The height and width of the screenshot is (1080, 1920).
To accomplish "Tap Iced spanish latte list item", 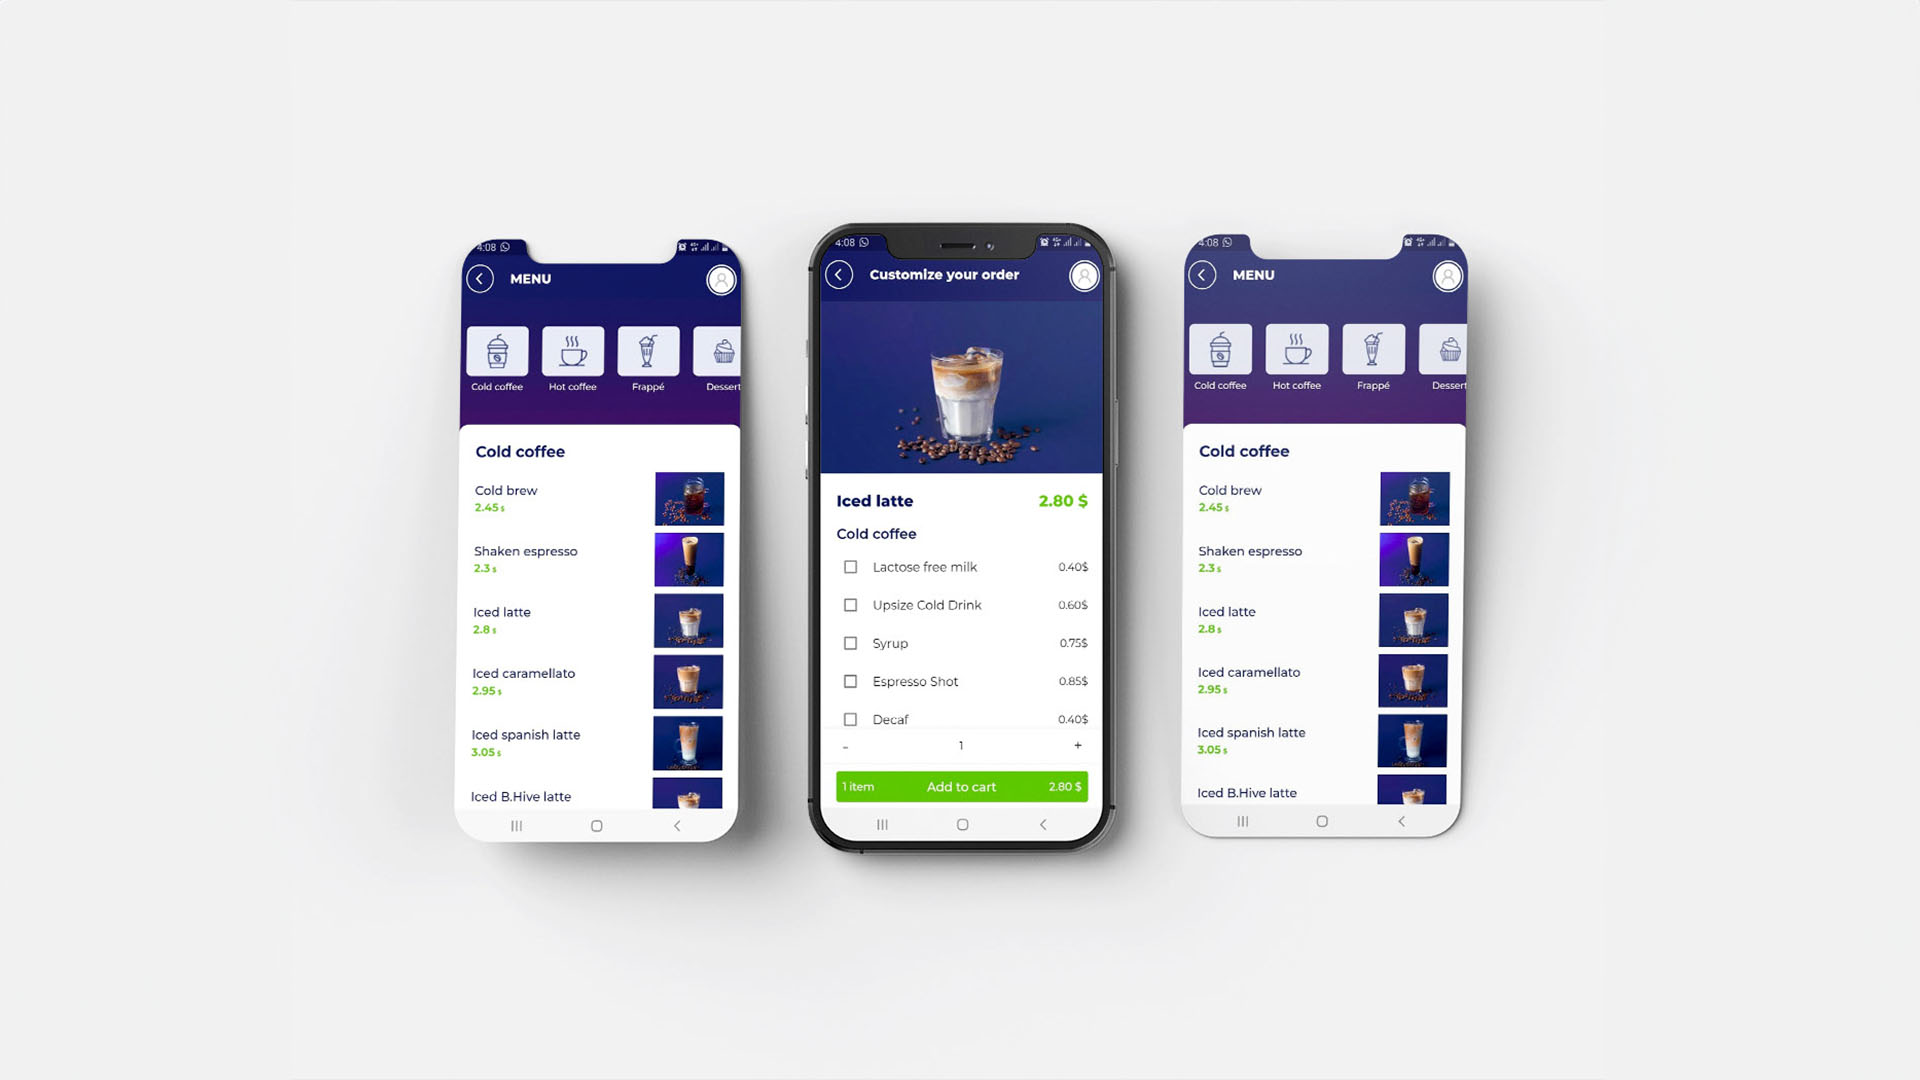I will 596,742.
